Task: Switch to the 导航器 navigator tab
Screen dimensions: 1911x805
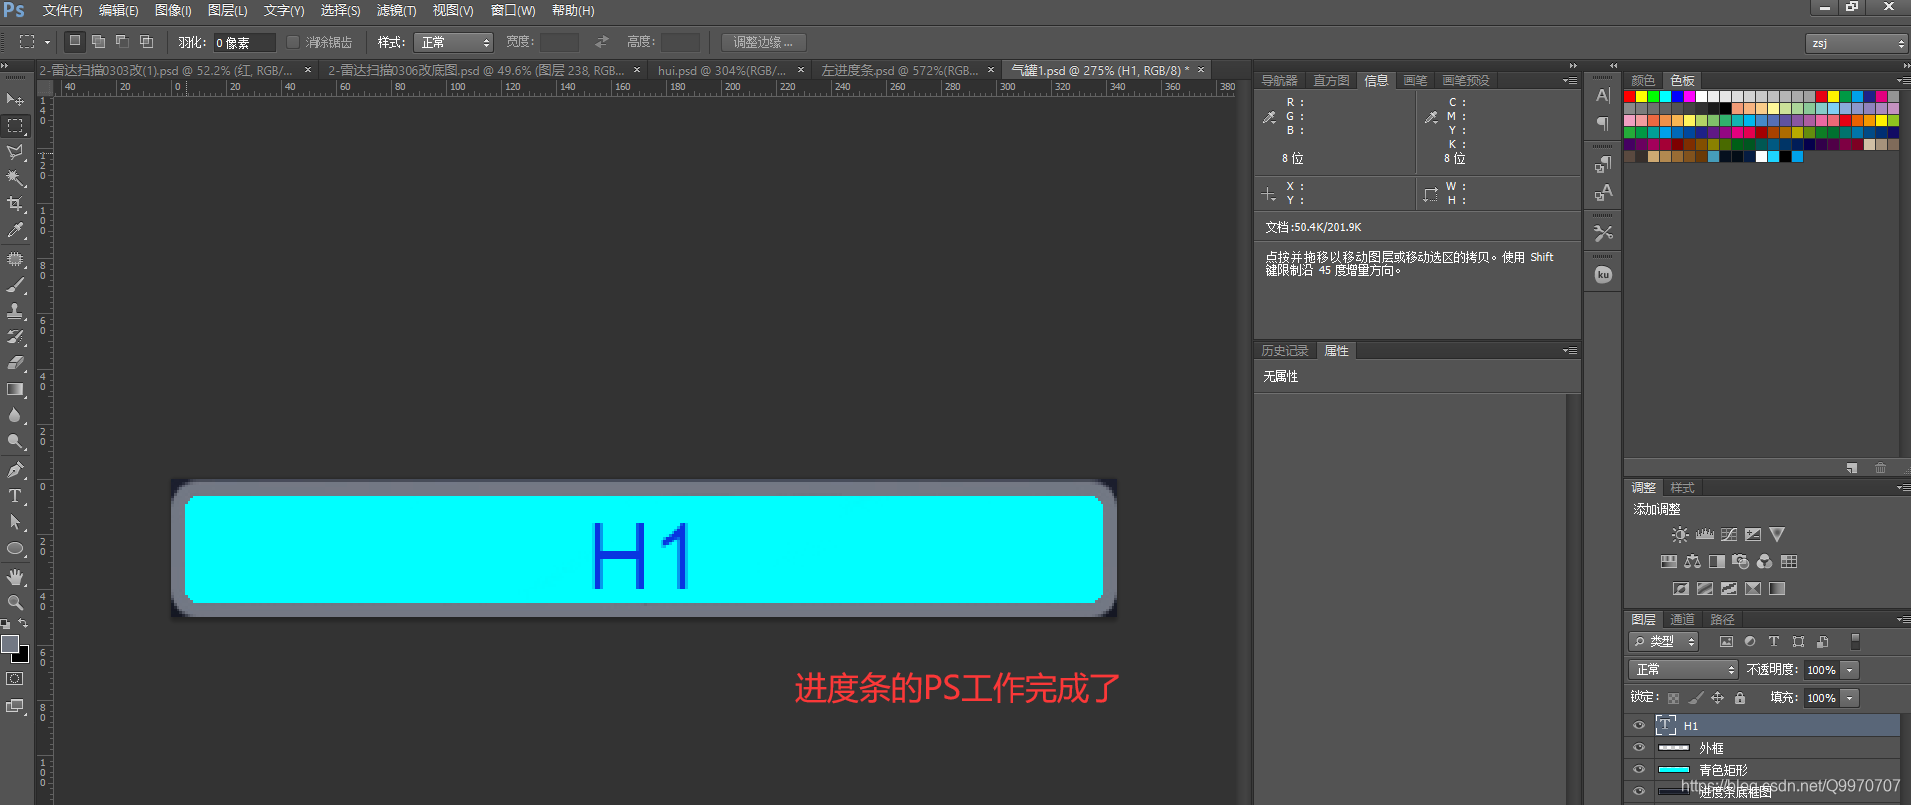Action: [x=1279, y=81]
